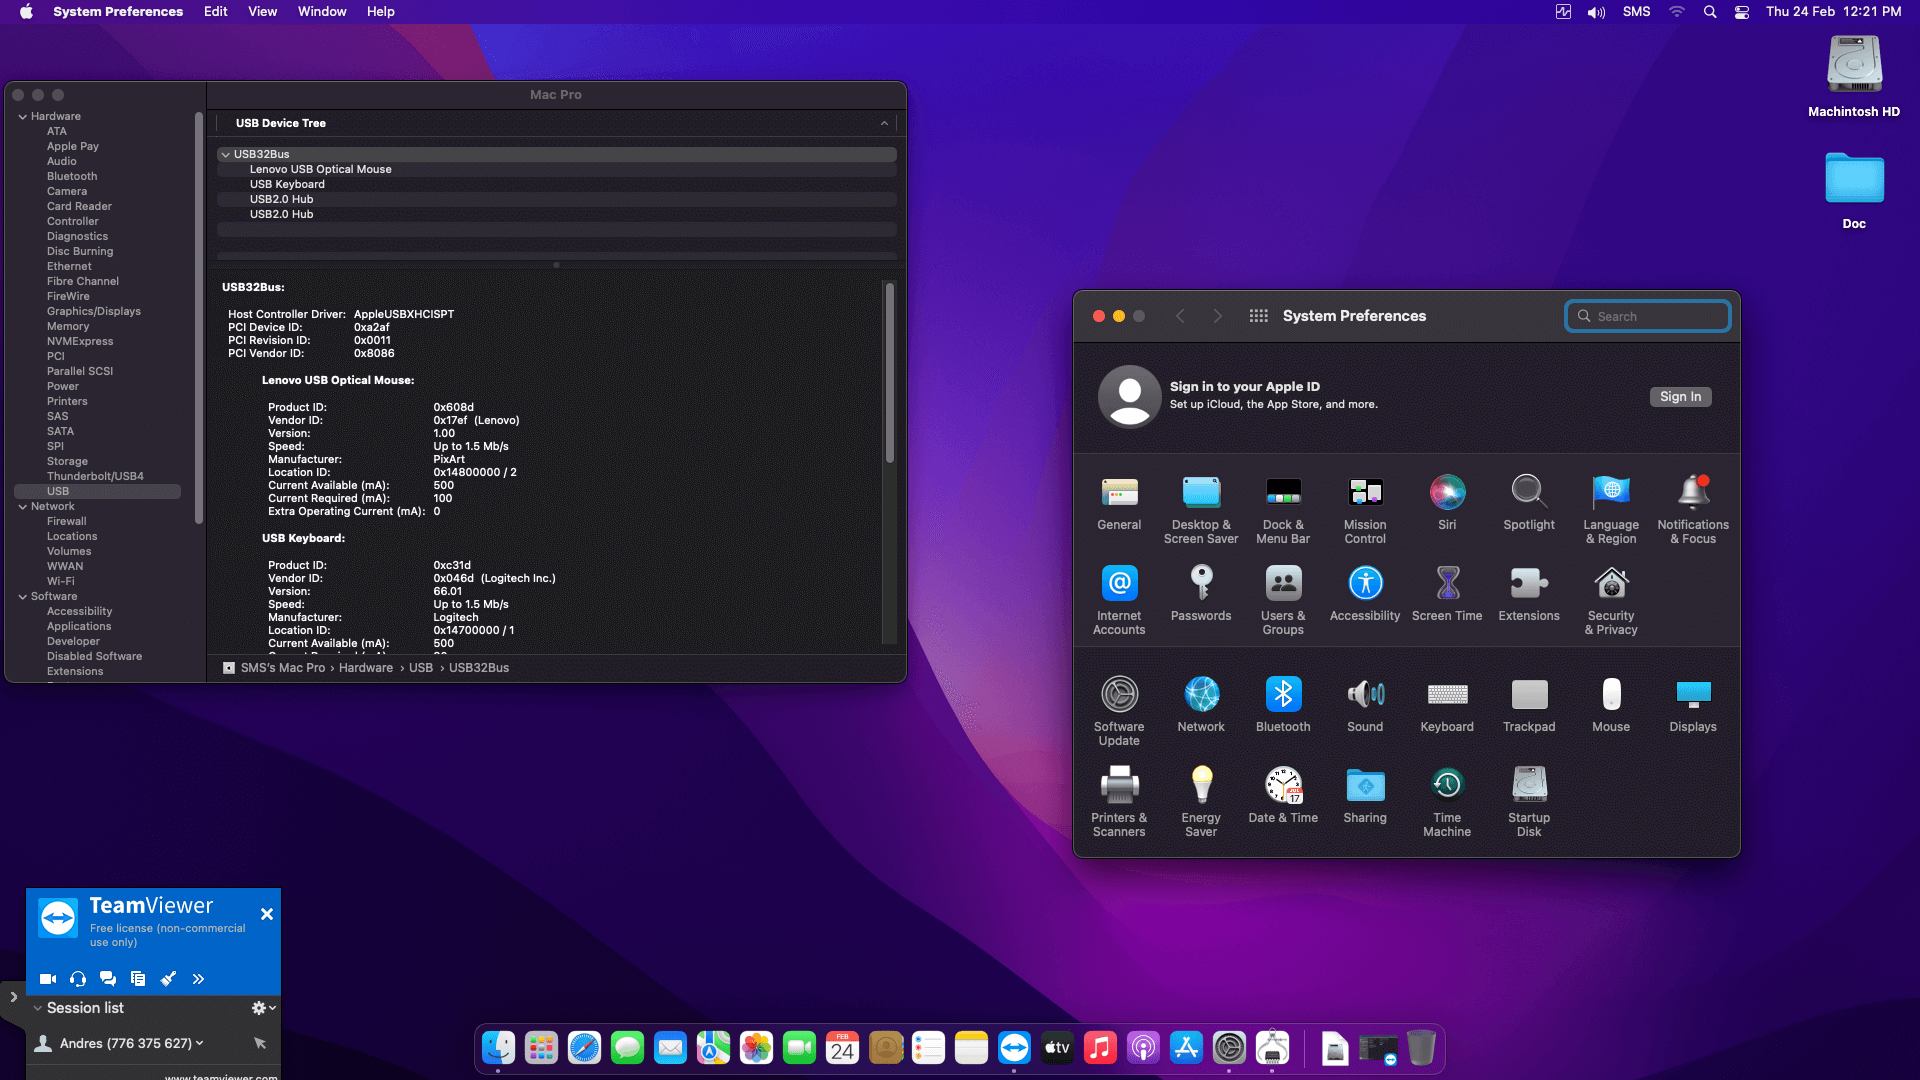Open the Keyboard preference pane
1920x1080 pixels.
(1447, 705)
